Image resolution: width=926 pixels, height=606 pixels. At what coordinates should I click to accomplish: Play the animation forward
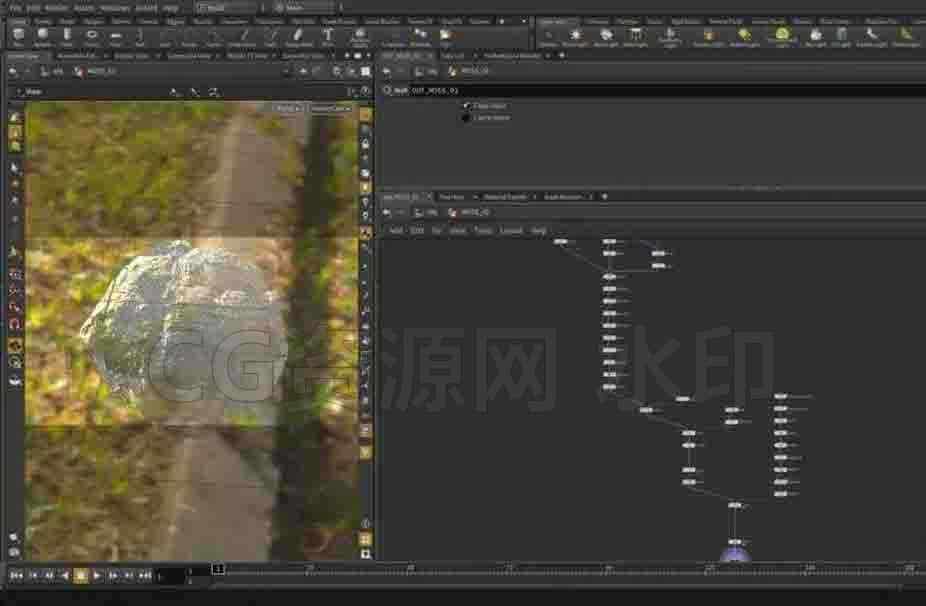pyautogui.click(x=97, y=575)
